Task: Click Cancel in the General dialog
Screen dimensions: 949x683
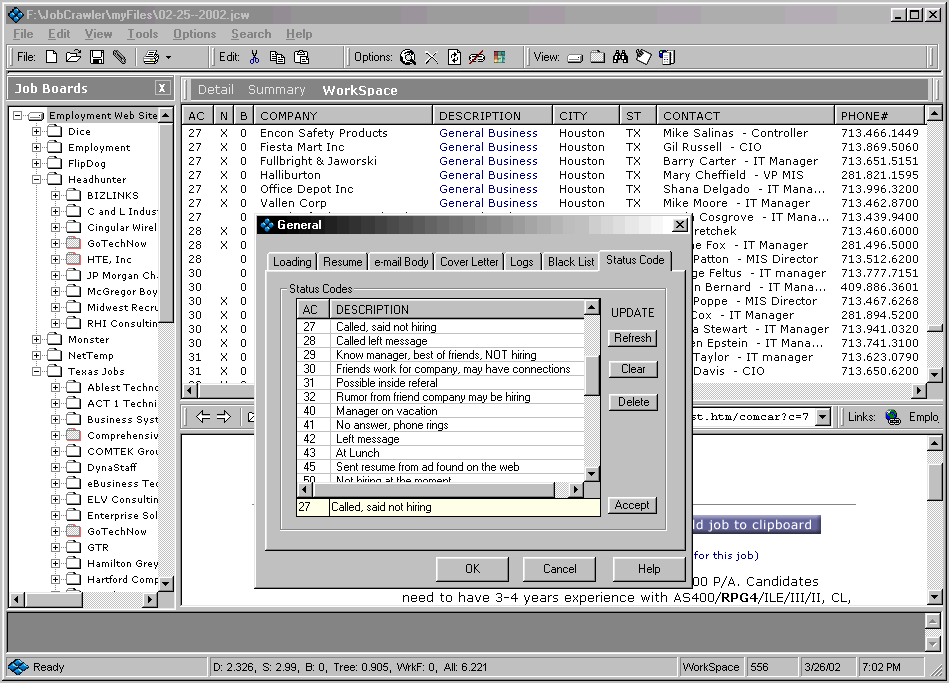Action: coord(559,569)
